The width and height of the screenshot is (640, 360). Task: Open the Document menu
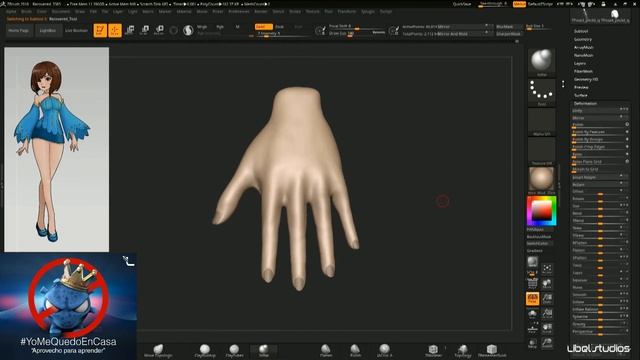point(61,11)
